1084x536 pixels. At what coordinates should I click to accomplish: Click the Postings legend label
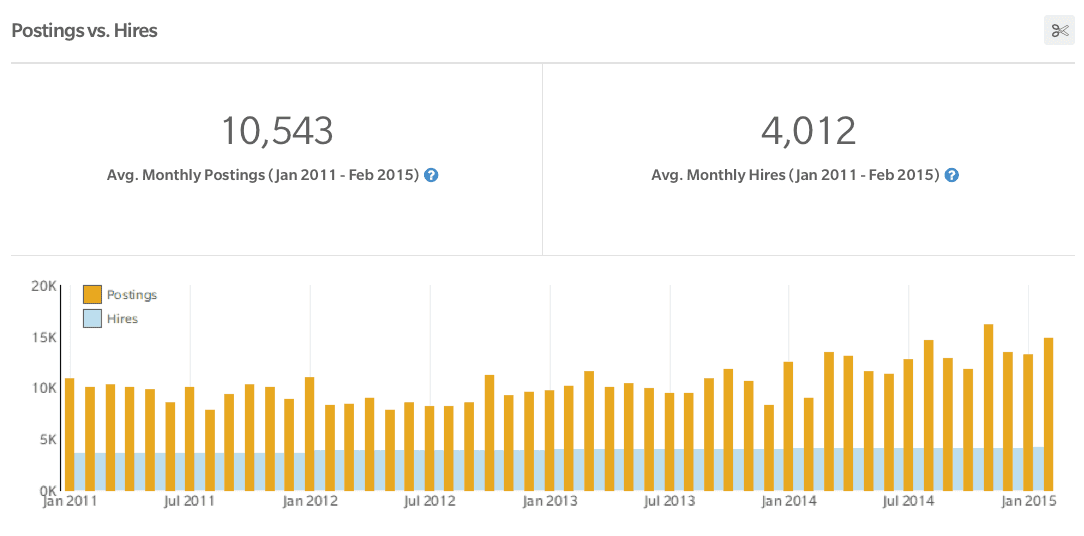click(x=132, y=295)
